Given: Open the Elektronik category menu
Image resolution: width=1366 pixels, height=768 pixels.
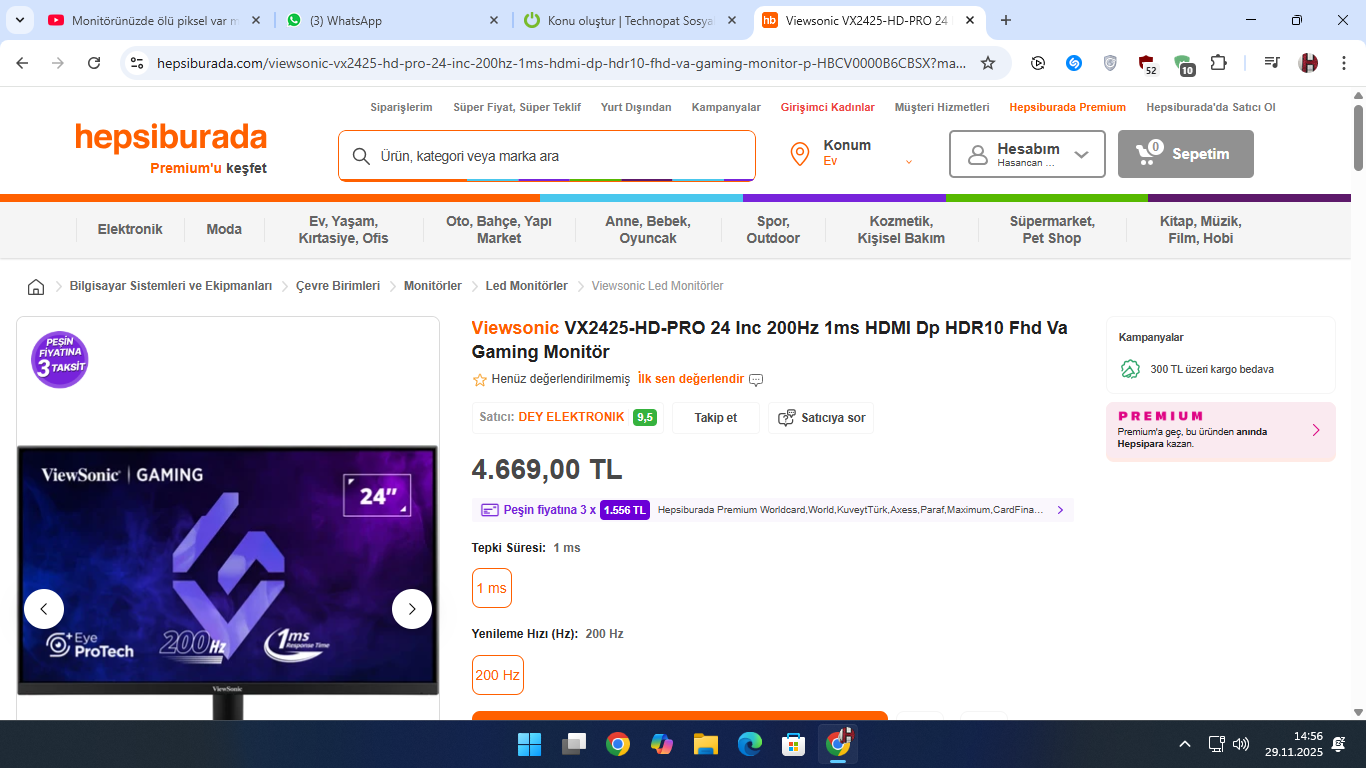Looking at the screenshot, I should (x=130, y=229).
